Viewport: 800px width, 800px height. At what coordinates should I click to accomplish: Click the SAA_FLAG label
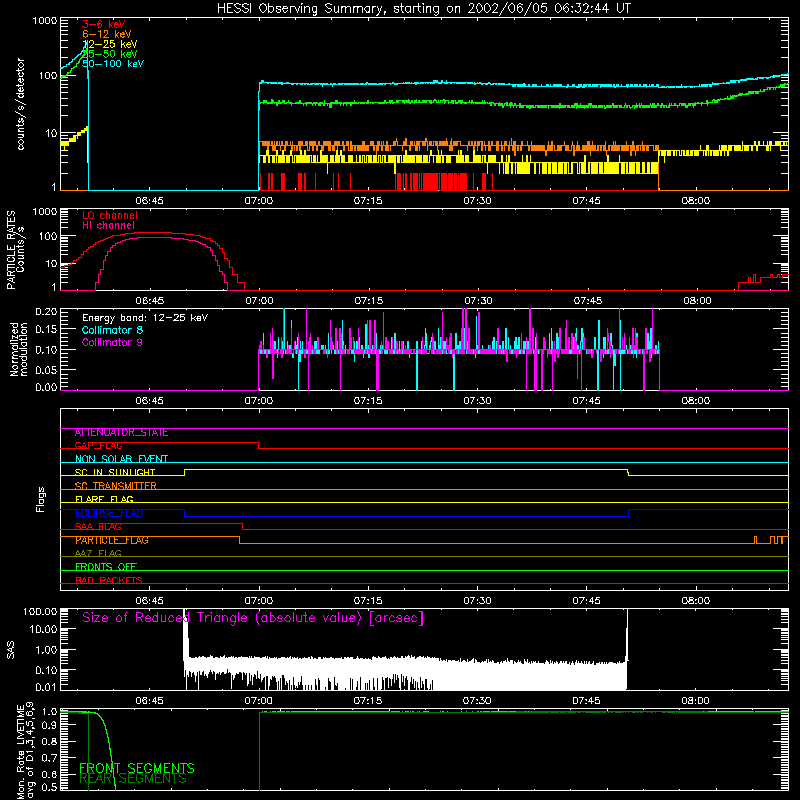98,527
